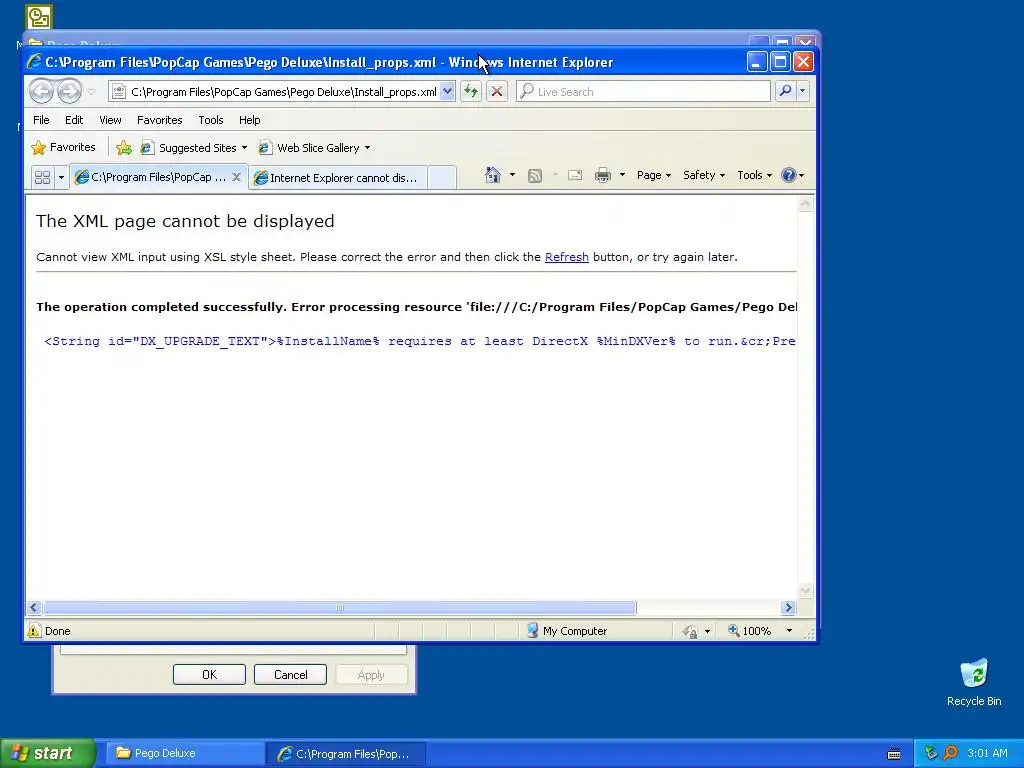The height and width of the screenshot is (768, 1024).
Task: Open the command bar Tools dropdown
Action: click(754, 175)
